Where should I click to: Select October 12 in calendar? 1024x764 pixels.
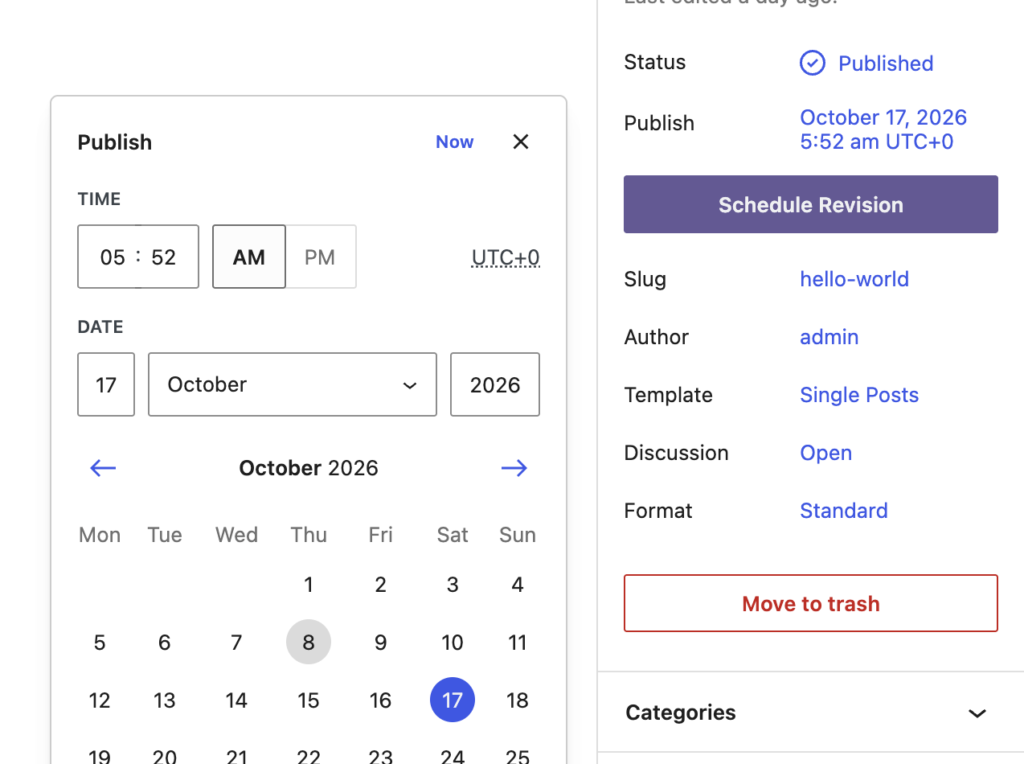tap(99, 700)
